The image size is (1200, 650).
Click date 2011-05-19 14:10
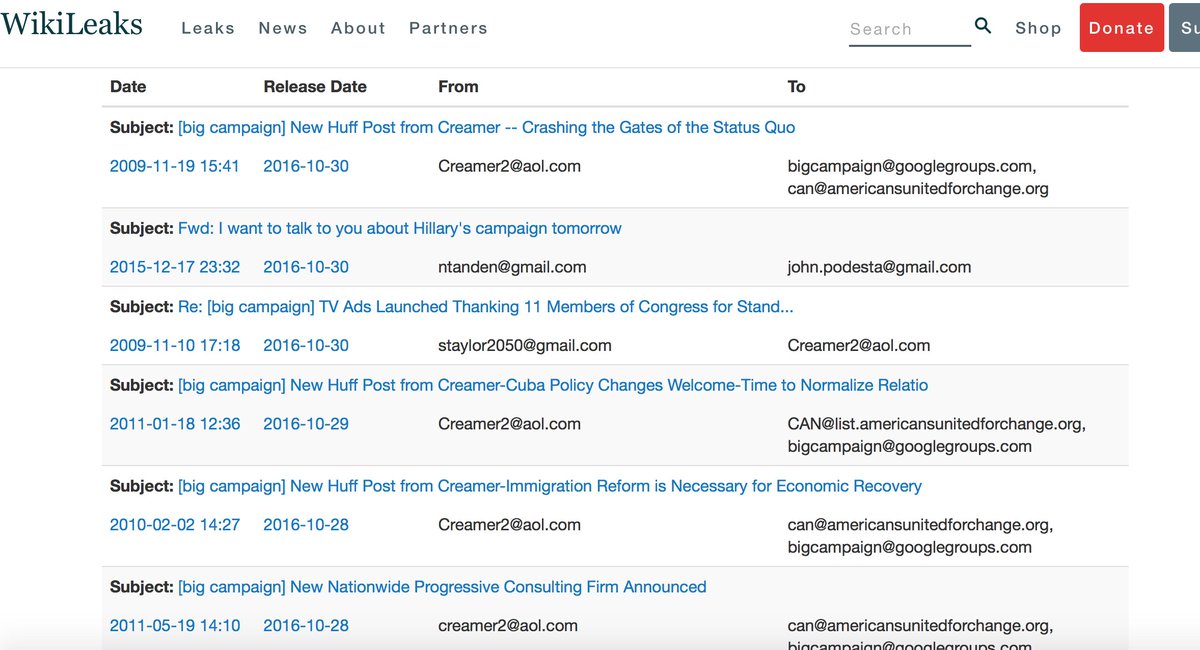click(x=175, y=626)
